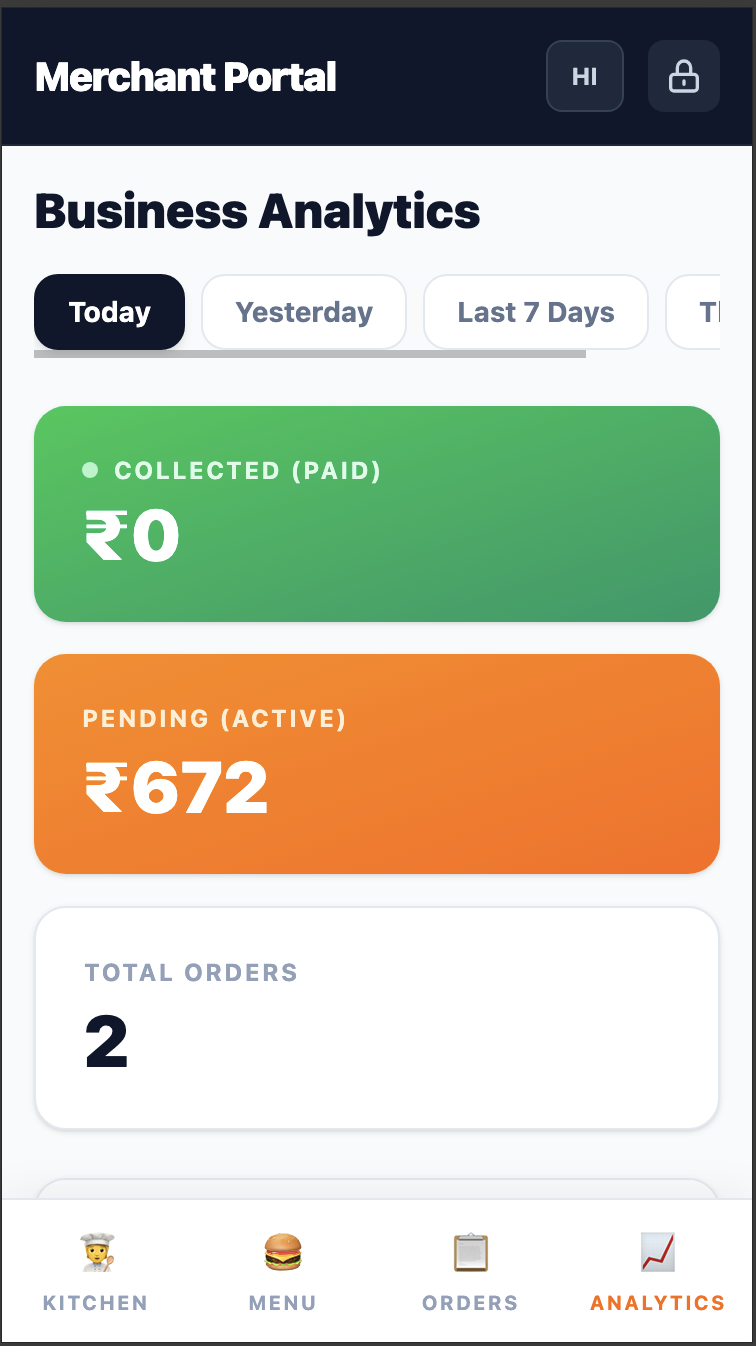The width and height of the screenshot is (756, 1346).
Task: Tap the ORDERS label in bottom bar
Action: pos(470,1303)
